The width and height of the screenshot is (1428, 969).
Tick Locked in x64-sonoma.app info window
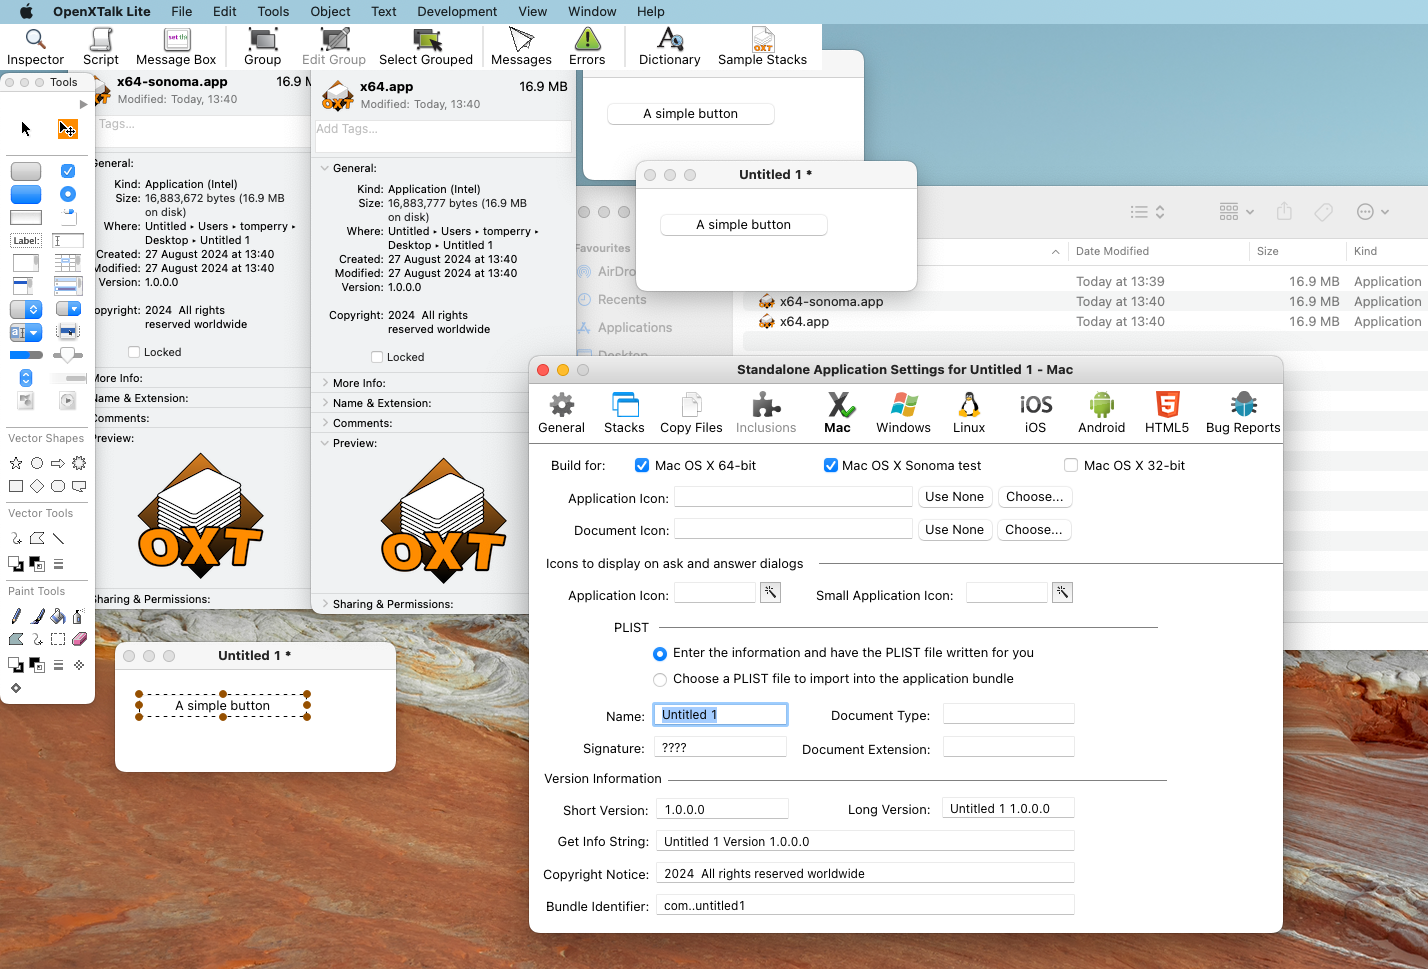[134, 352]
